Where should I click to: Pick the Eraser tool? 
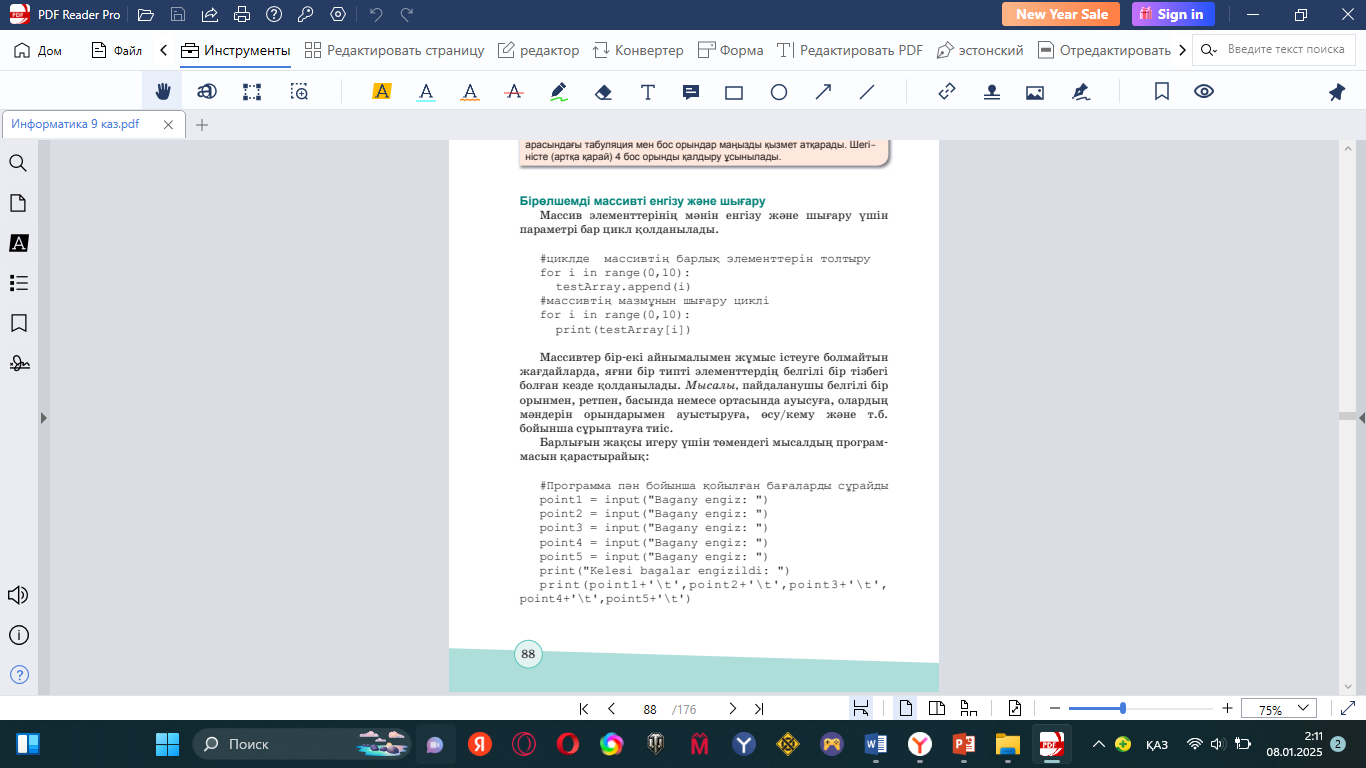point(603,92)
